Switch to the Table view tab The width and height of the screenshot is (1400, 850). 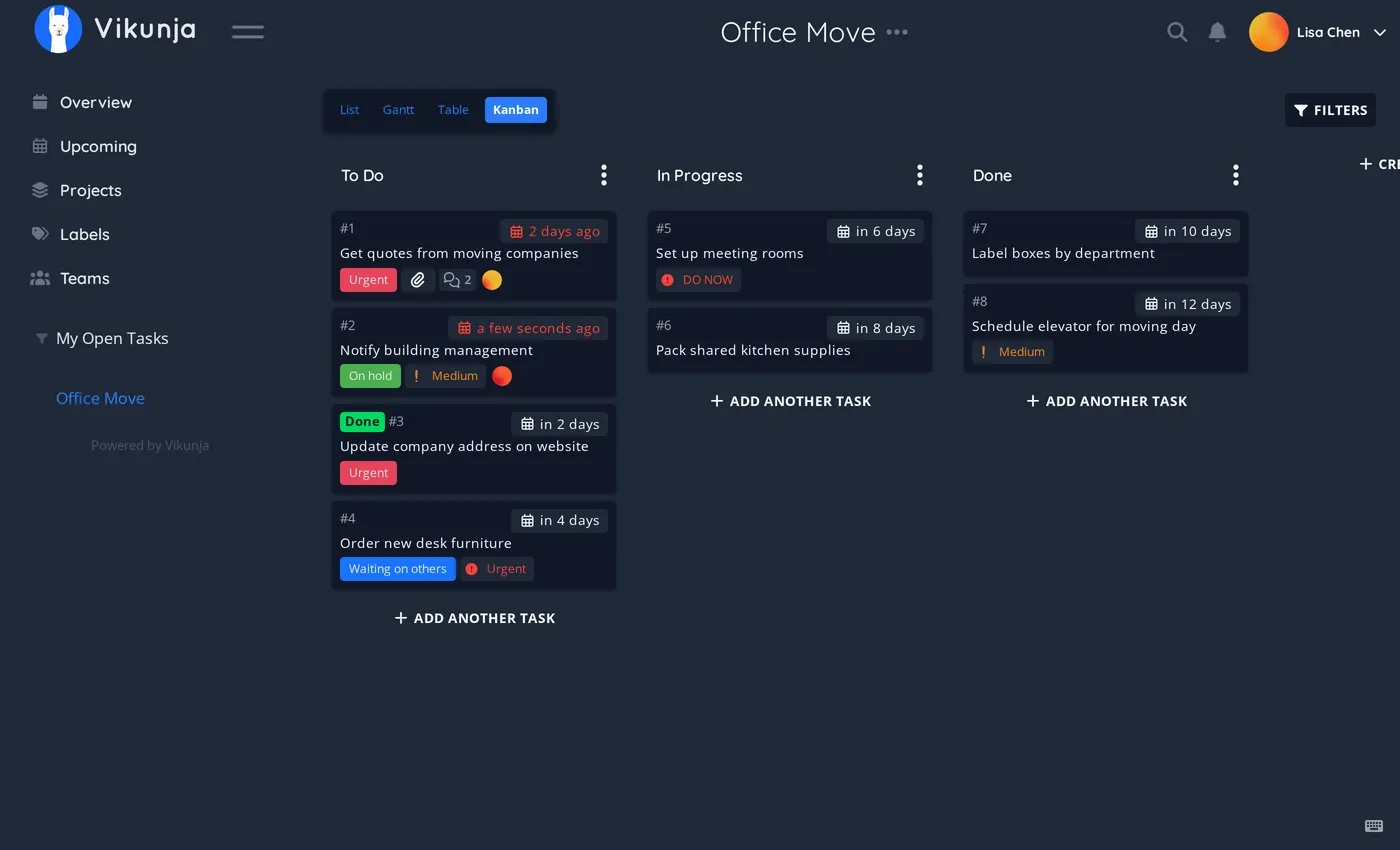453,110
